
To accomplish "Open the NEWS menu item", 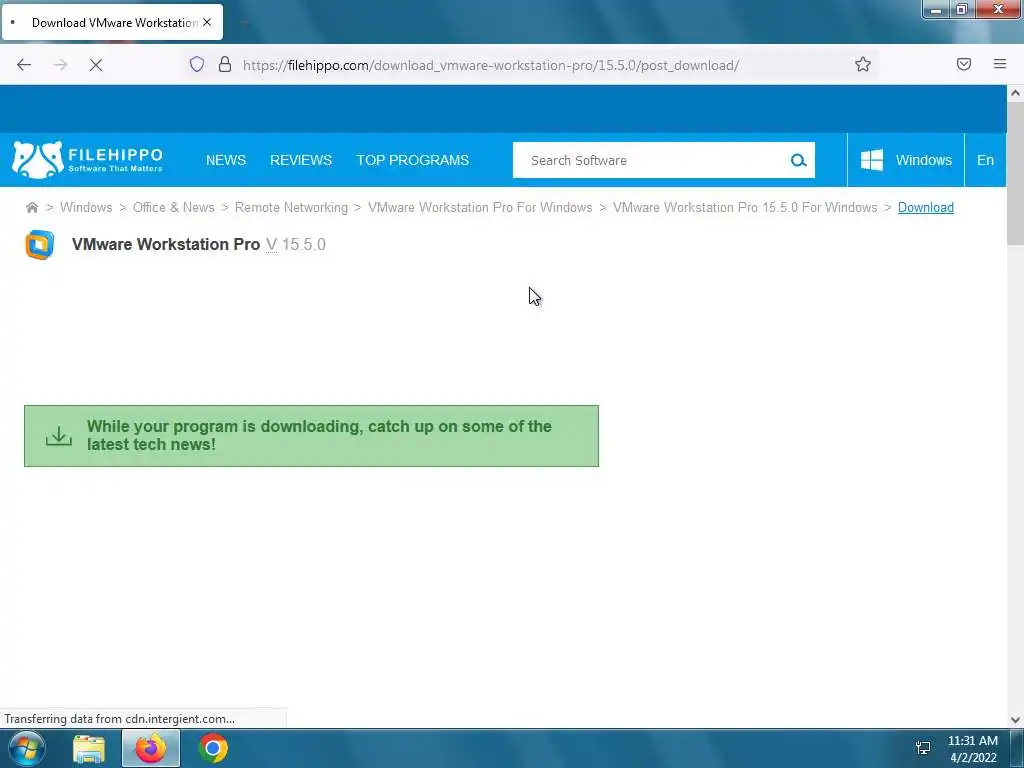I will (x=226, y=160).
